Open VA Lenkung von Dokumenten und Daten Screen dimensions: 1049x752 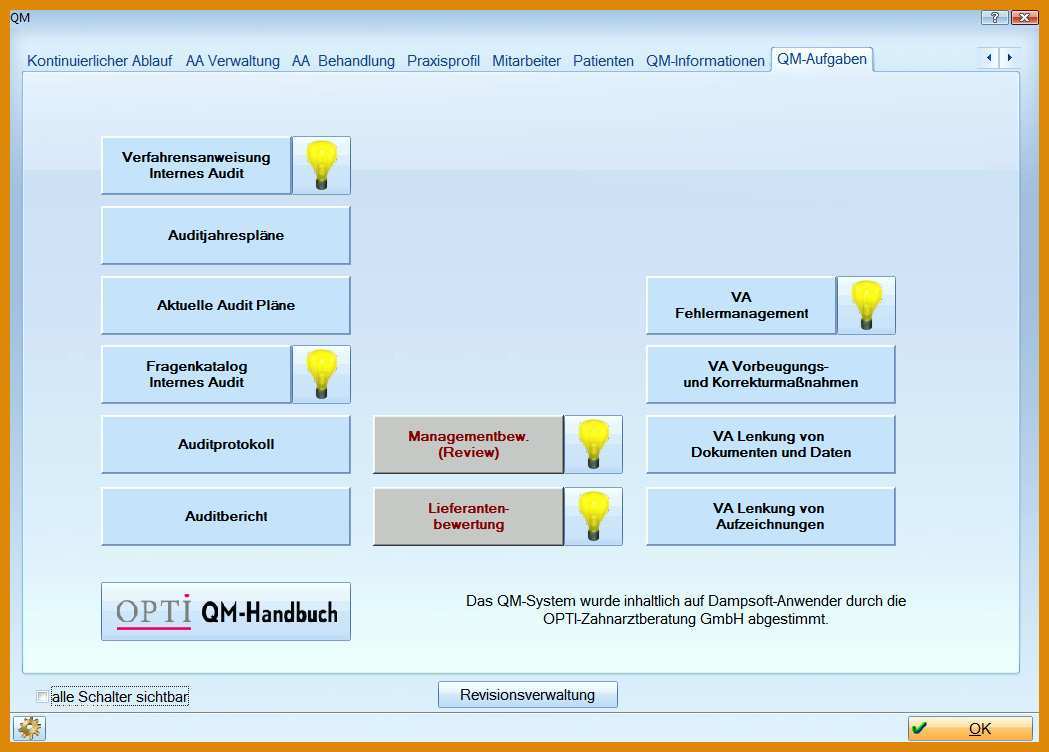click(x=771, y=444)
